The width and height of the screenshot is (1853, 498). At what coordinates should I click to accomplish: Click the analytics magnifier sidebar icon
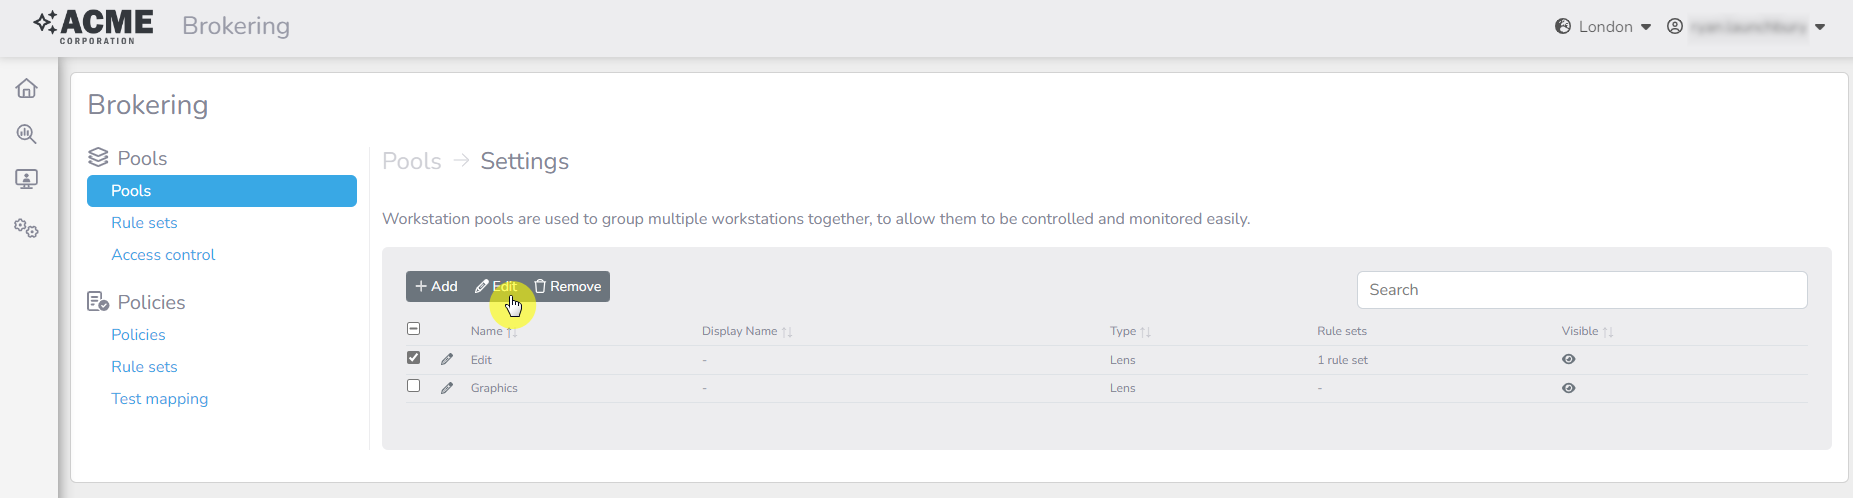pyautogui.click(x=27, y=134)
